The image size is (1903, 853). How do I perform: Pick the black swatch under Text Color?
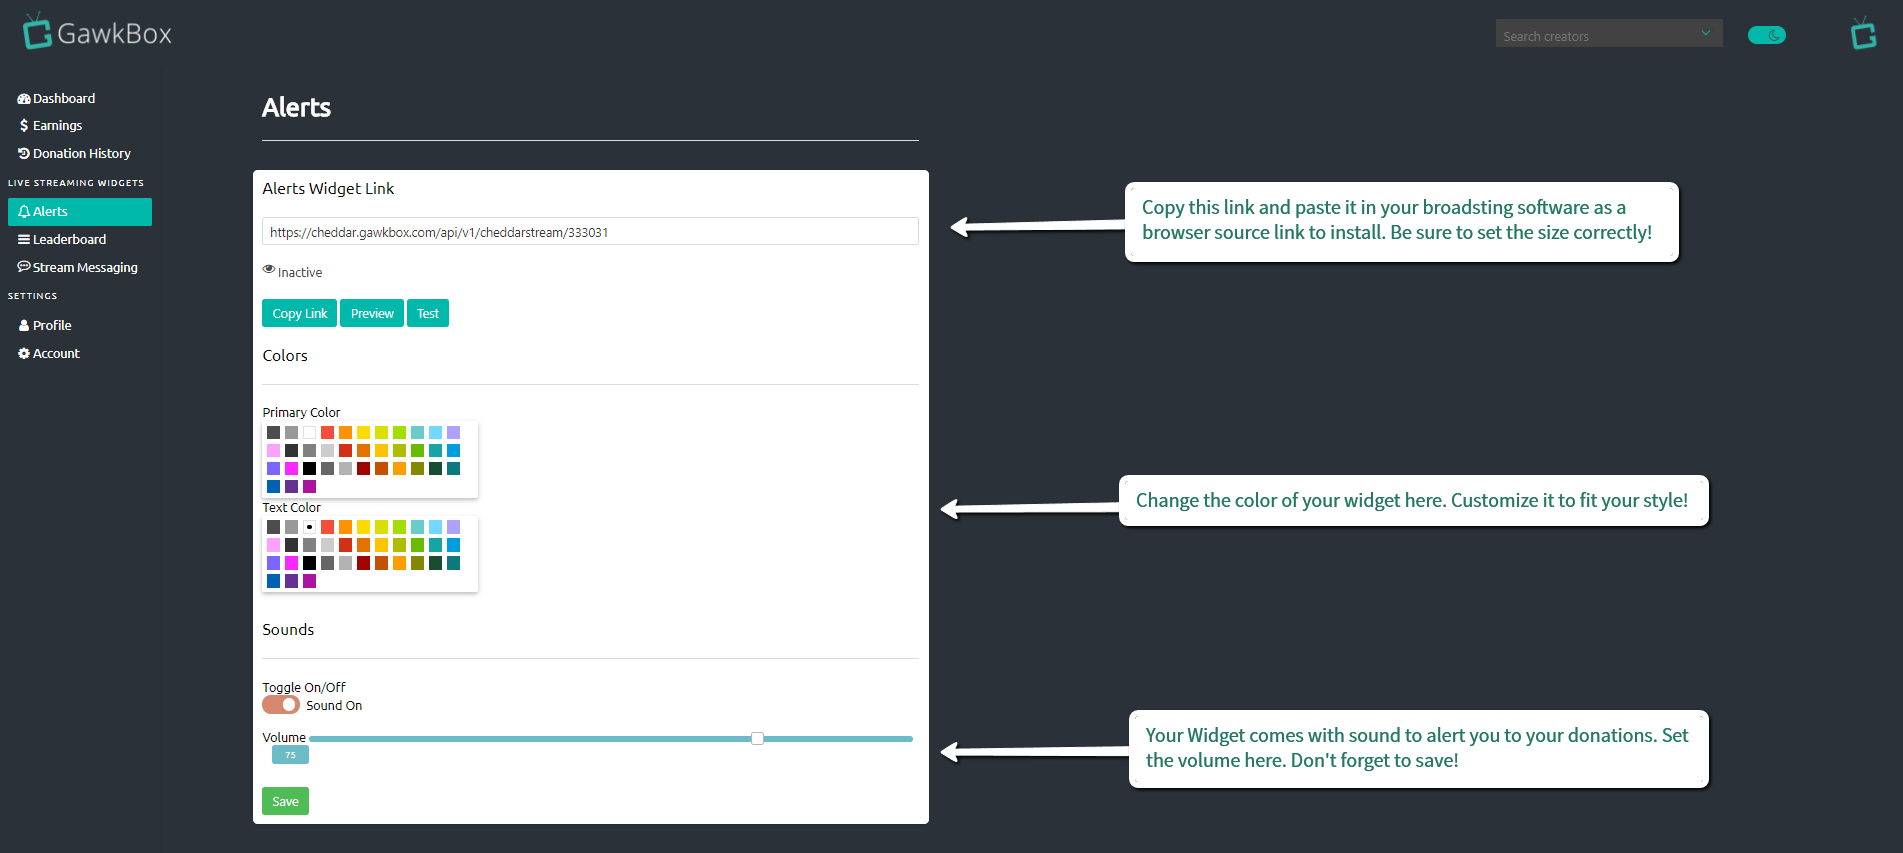coord(310,563)
